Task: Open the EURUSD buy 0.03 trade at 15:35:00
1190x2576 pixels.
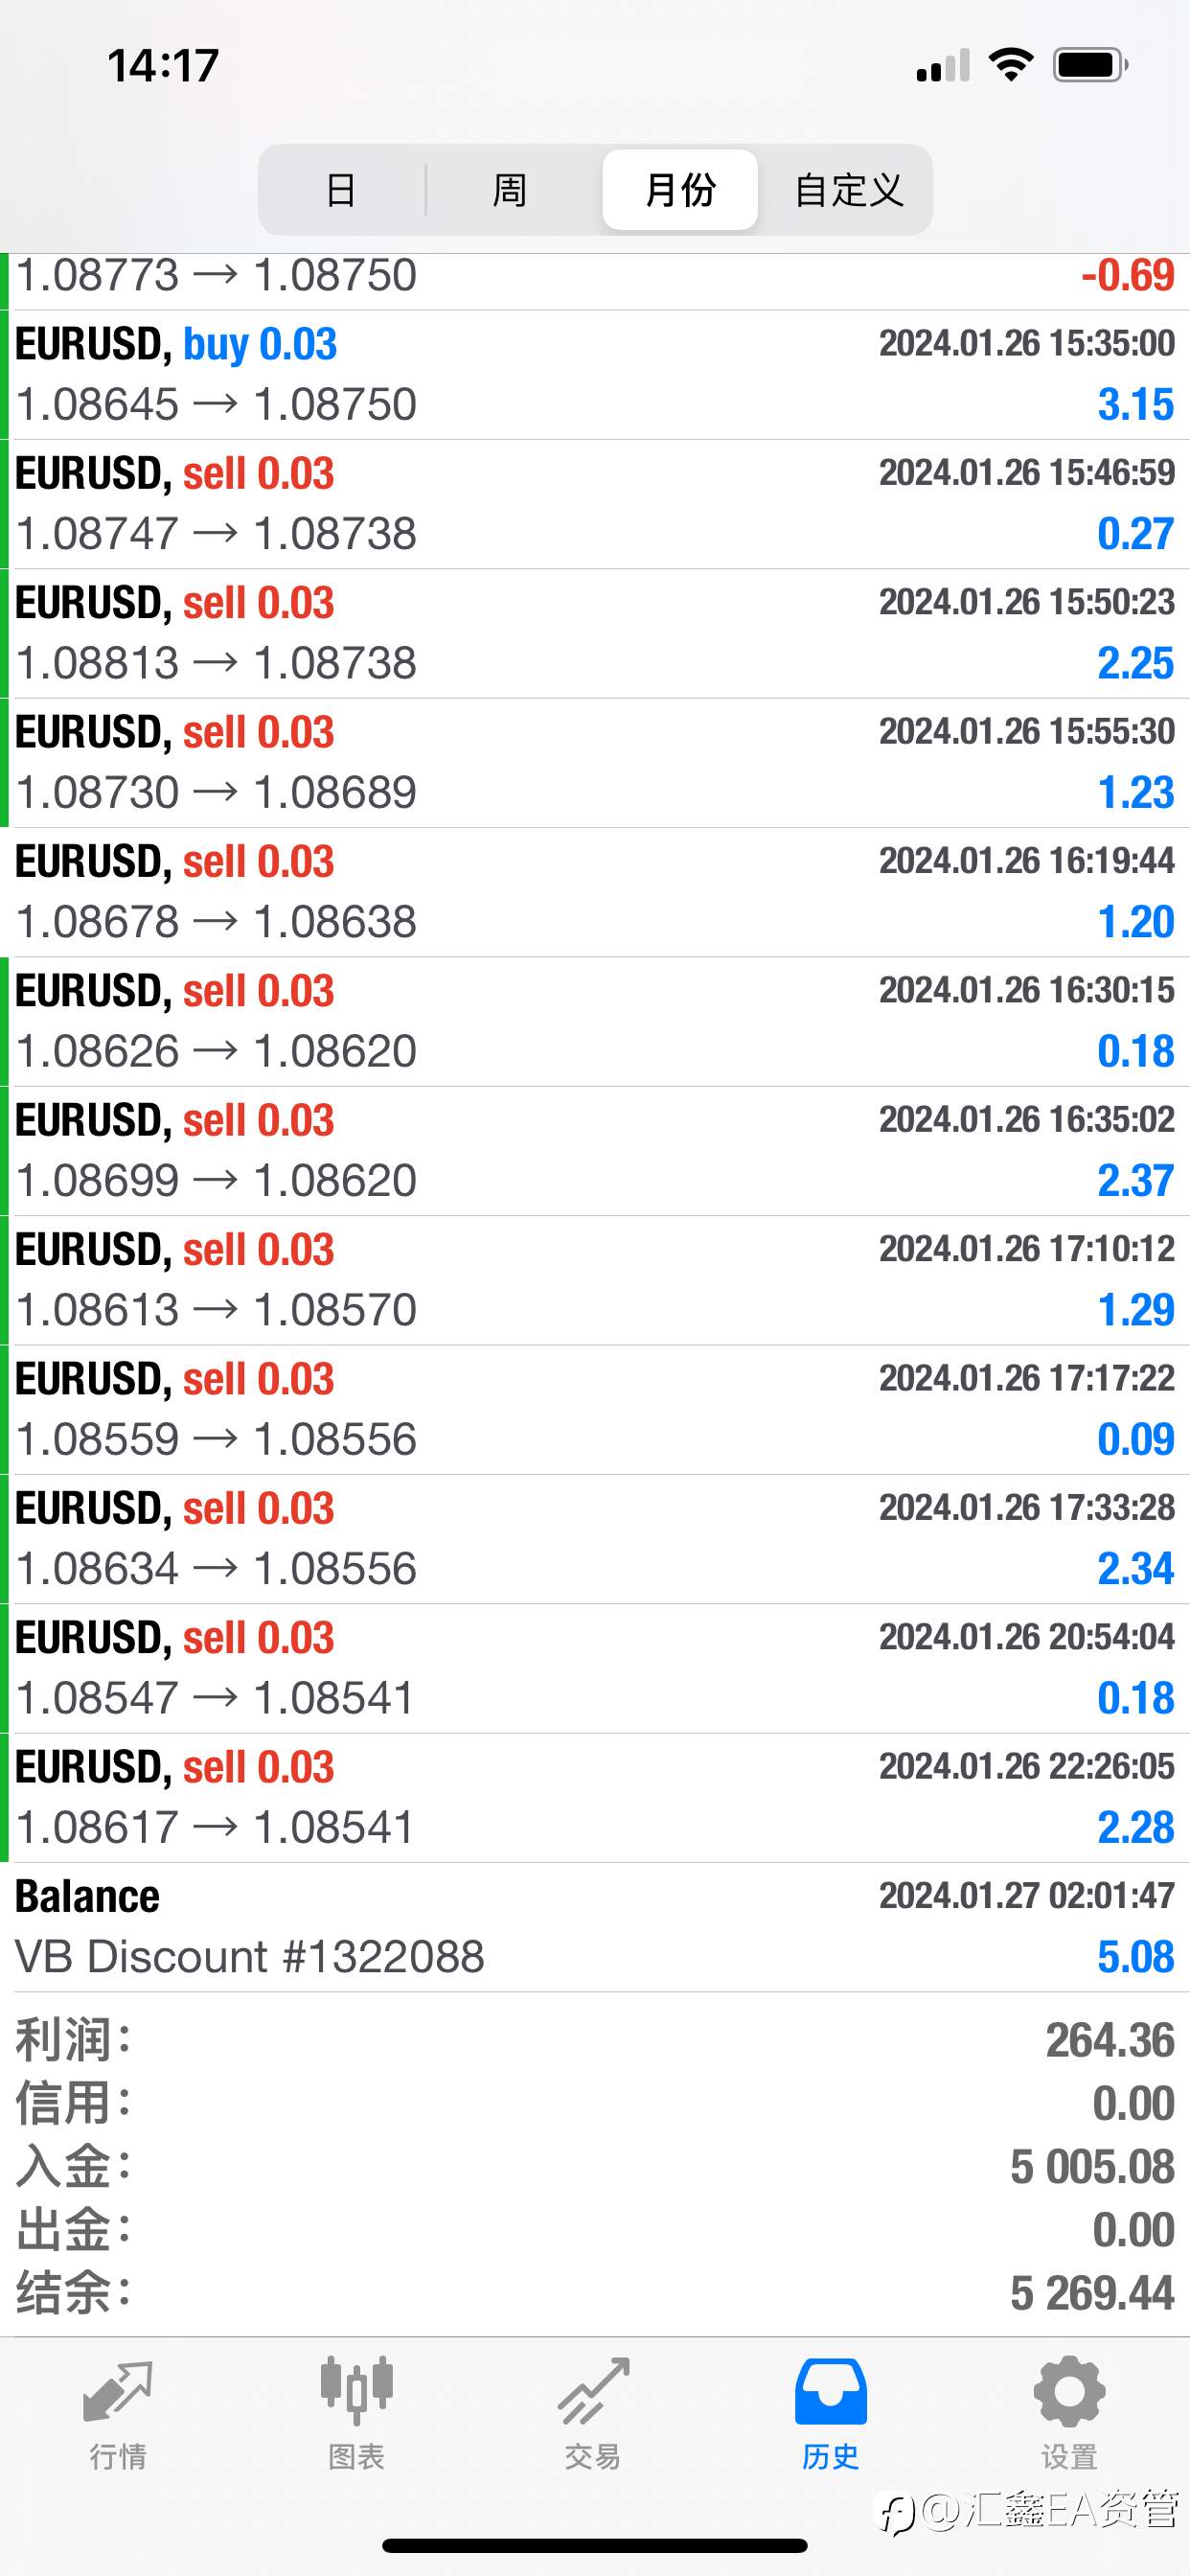Action: click(x=594, y=375)
